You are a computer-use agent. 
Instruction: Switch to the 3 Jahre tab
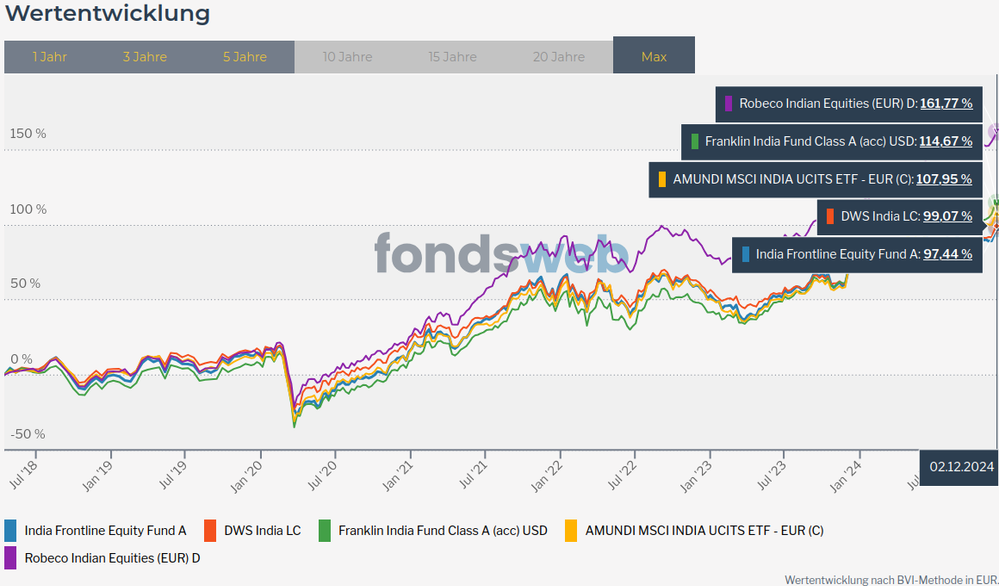(145, 57)
